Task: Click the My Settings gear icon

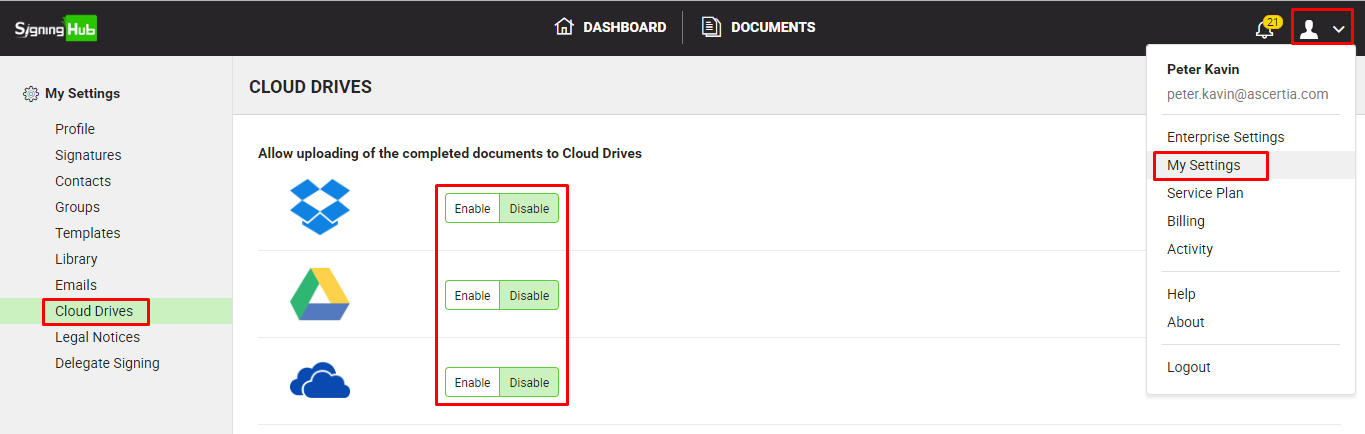Action: [31, 94]
